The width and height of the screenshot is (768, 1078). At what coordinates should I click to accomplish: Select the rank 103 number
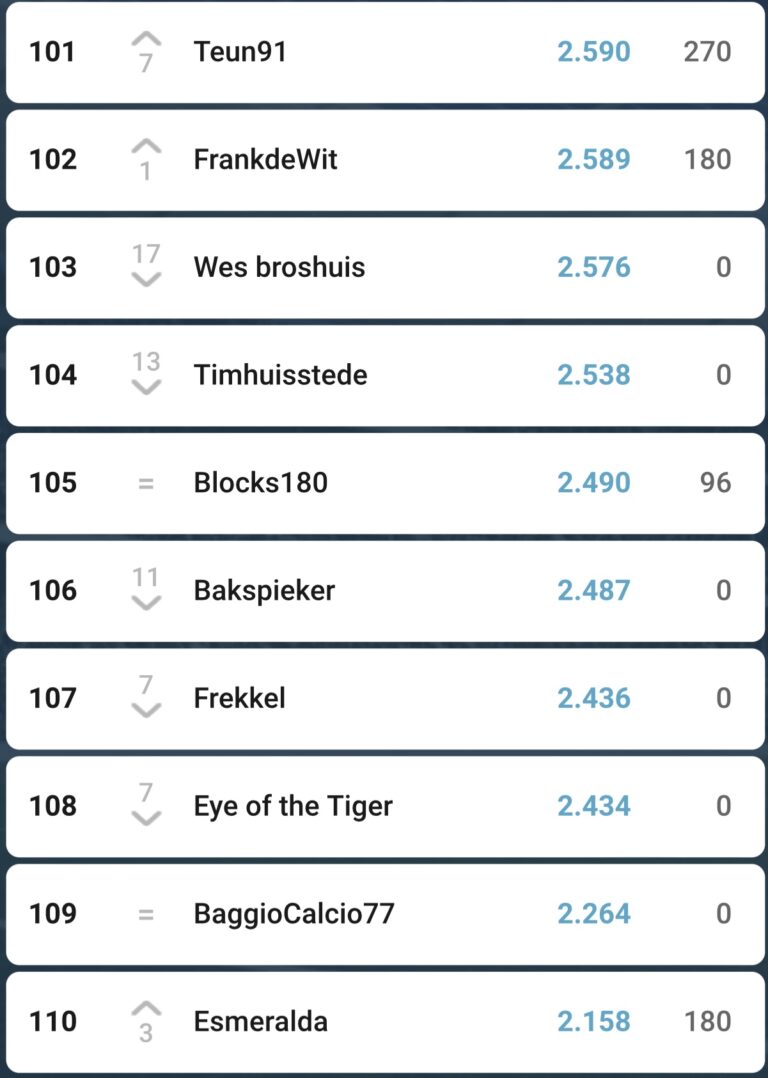pos(53,268)
